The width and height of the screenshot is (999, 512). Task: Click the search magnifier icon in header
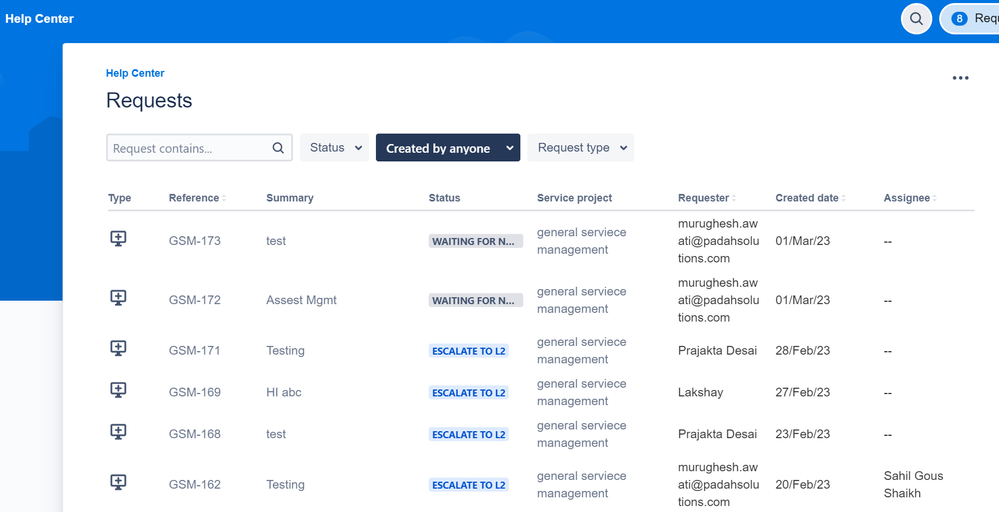click(x=916, y=18)
